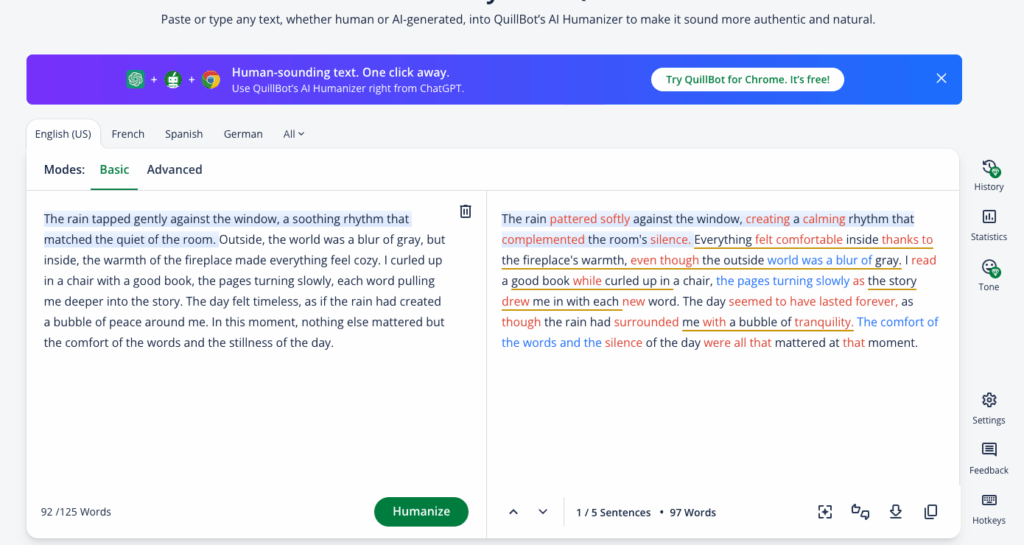Delete input text with trash icon
This screenshot has height=545, width=1024.
tap(465, 211)
